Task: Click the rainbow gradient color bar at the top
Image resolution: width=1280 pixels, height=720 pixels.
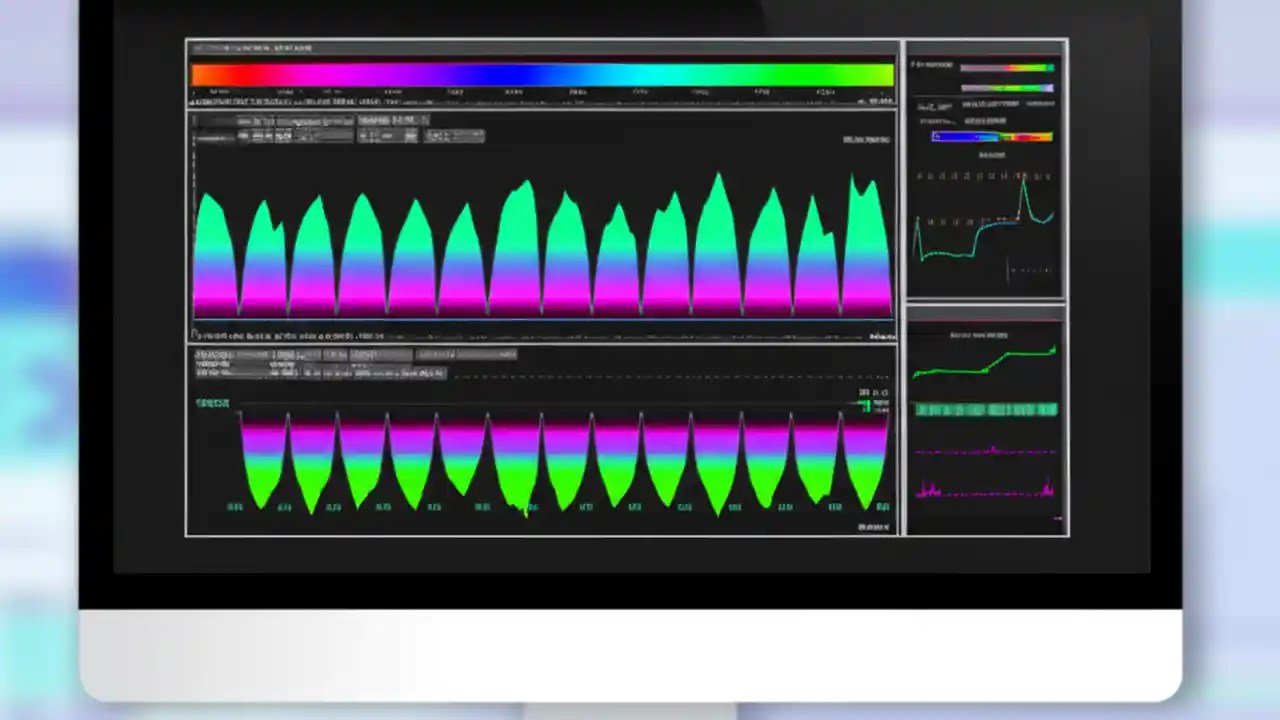Action: point(540,73)
